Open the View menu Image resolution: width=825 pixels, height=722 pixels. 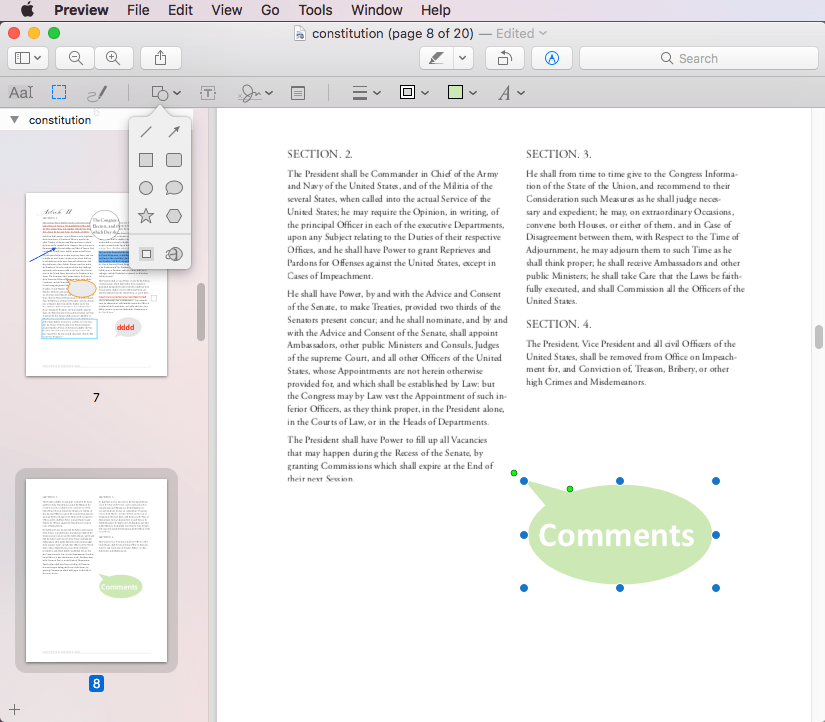[226, 10]
